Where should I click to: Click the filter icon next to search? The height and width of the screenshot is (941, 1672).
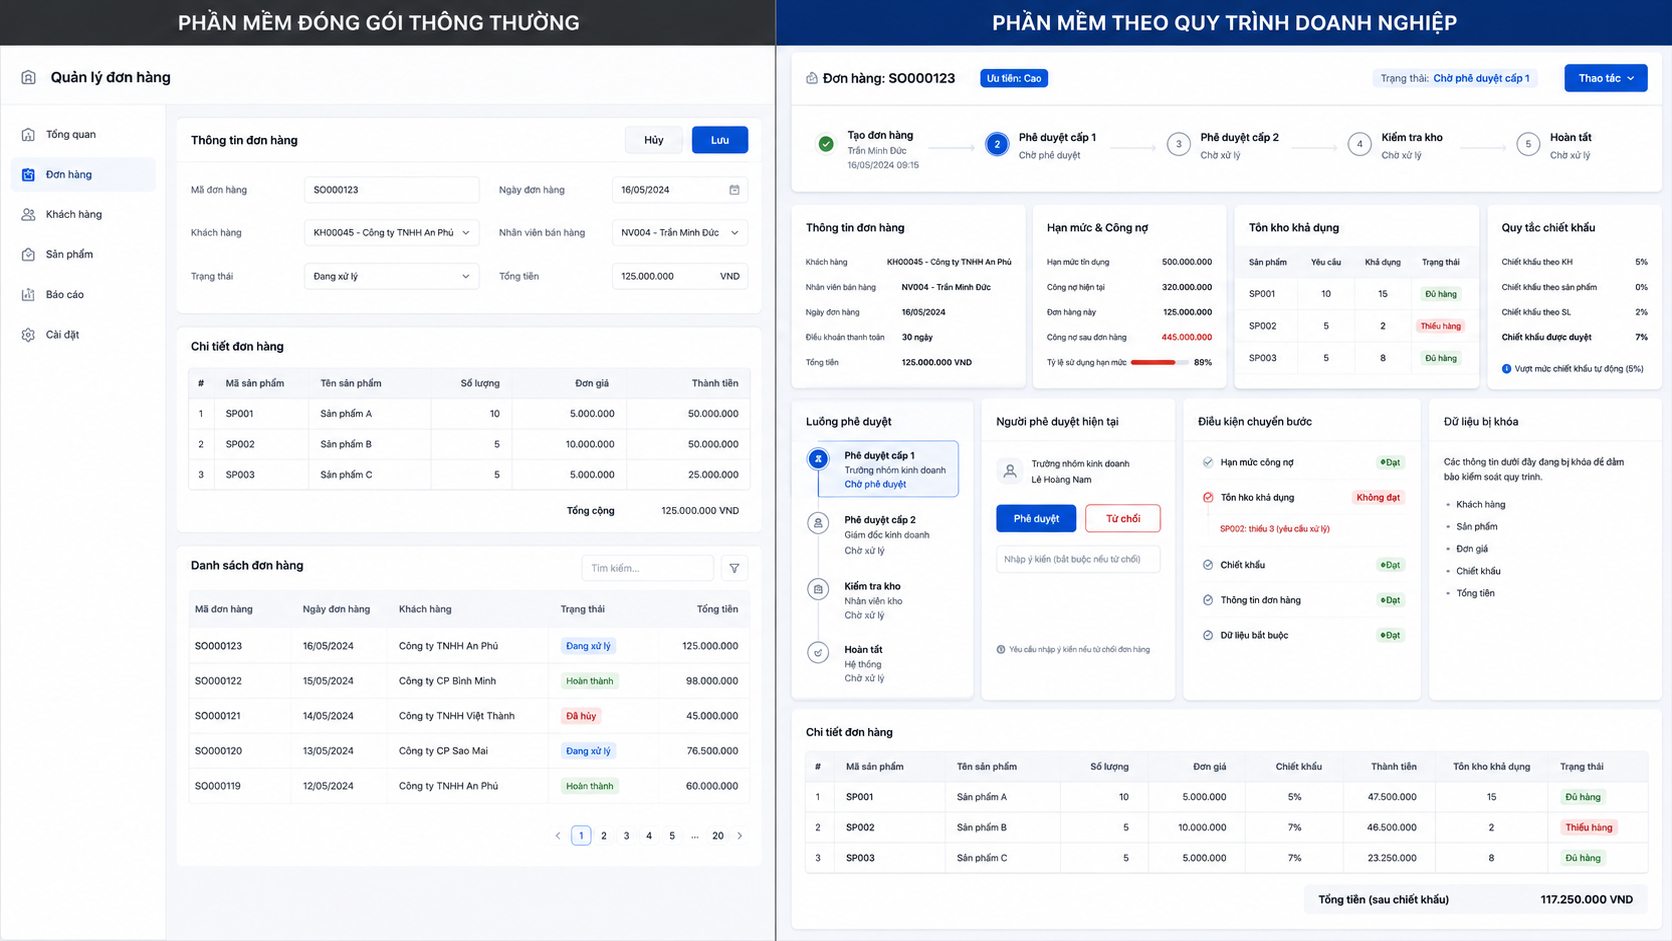tap(734, 568)
